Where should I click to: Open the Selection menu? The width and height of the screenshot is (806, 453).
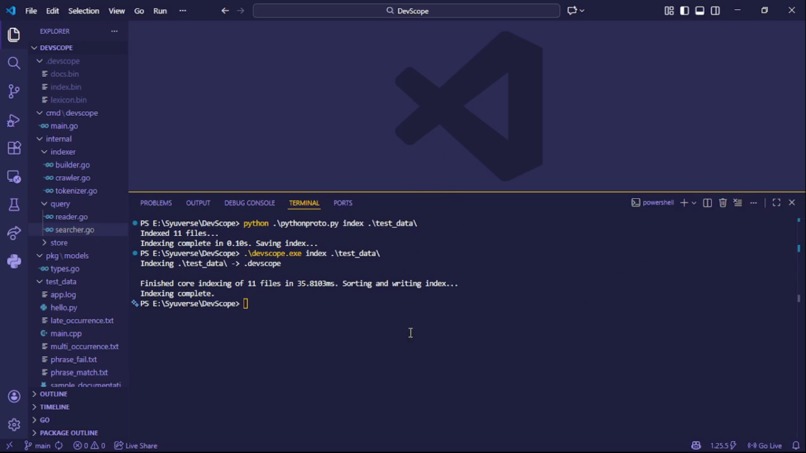click(x=83, y=11)
